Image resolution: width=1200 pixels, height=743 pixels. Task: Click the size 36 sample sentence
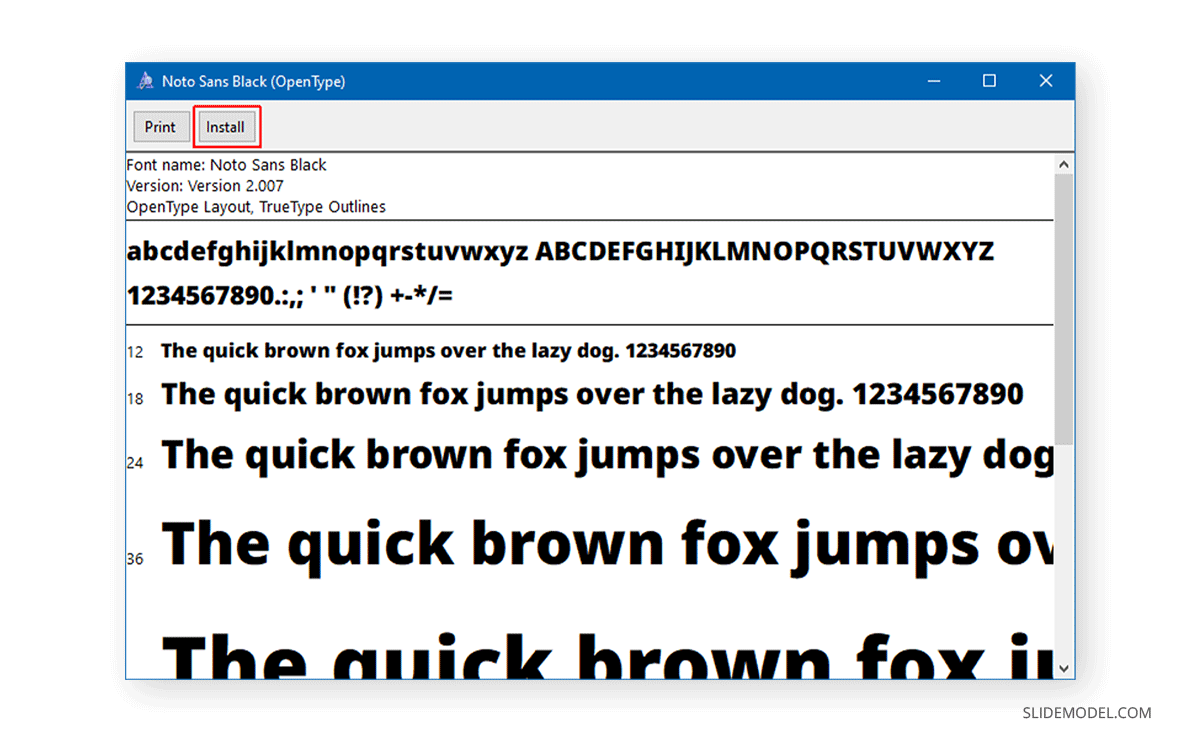pyautogui.click(x=607, y=546)
